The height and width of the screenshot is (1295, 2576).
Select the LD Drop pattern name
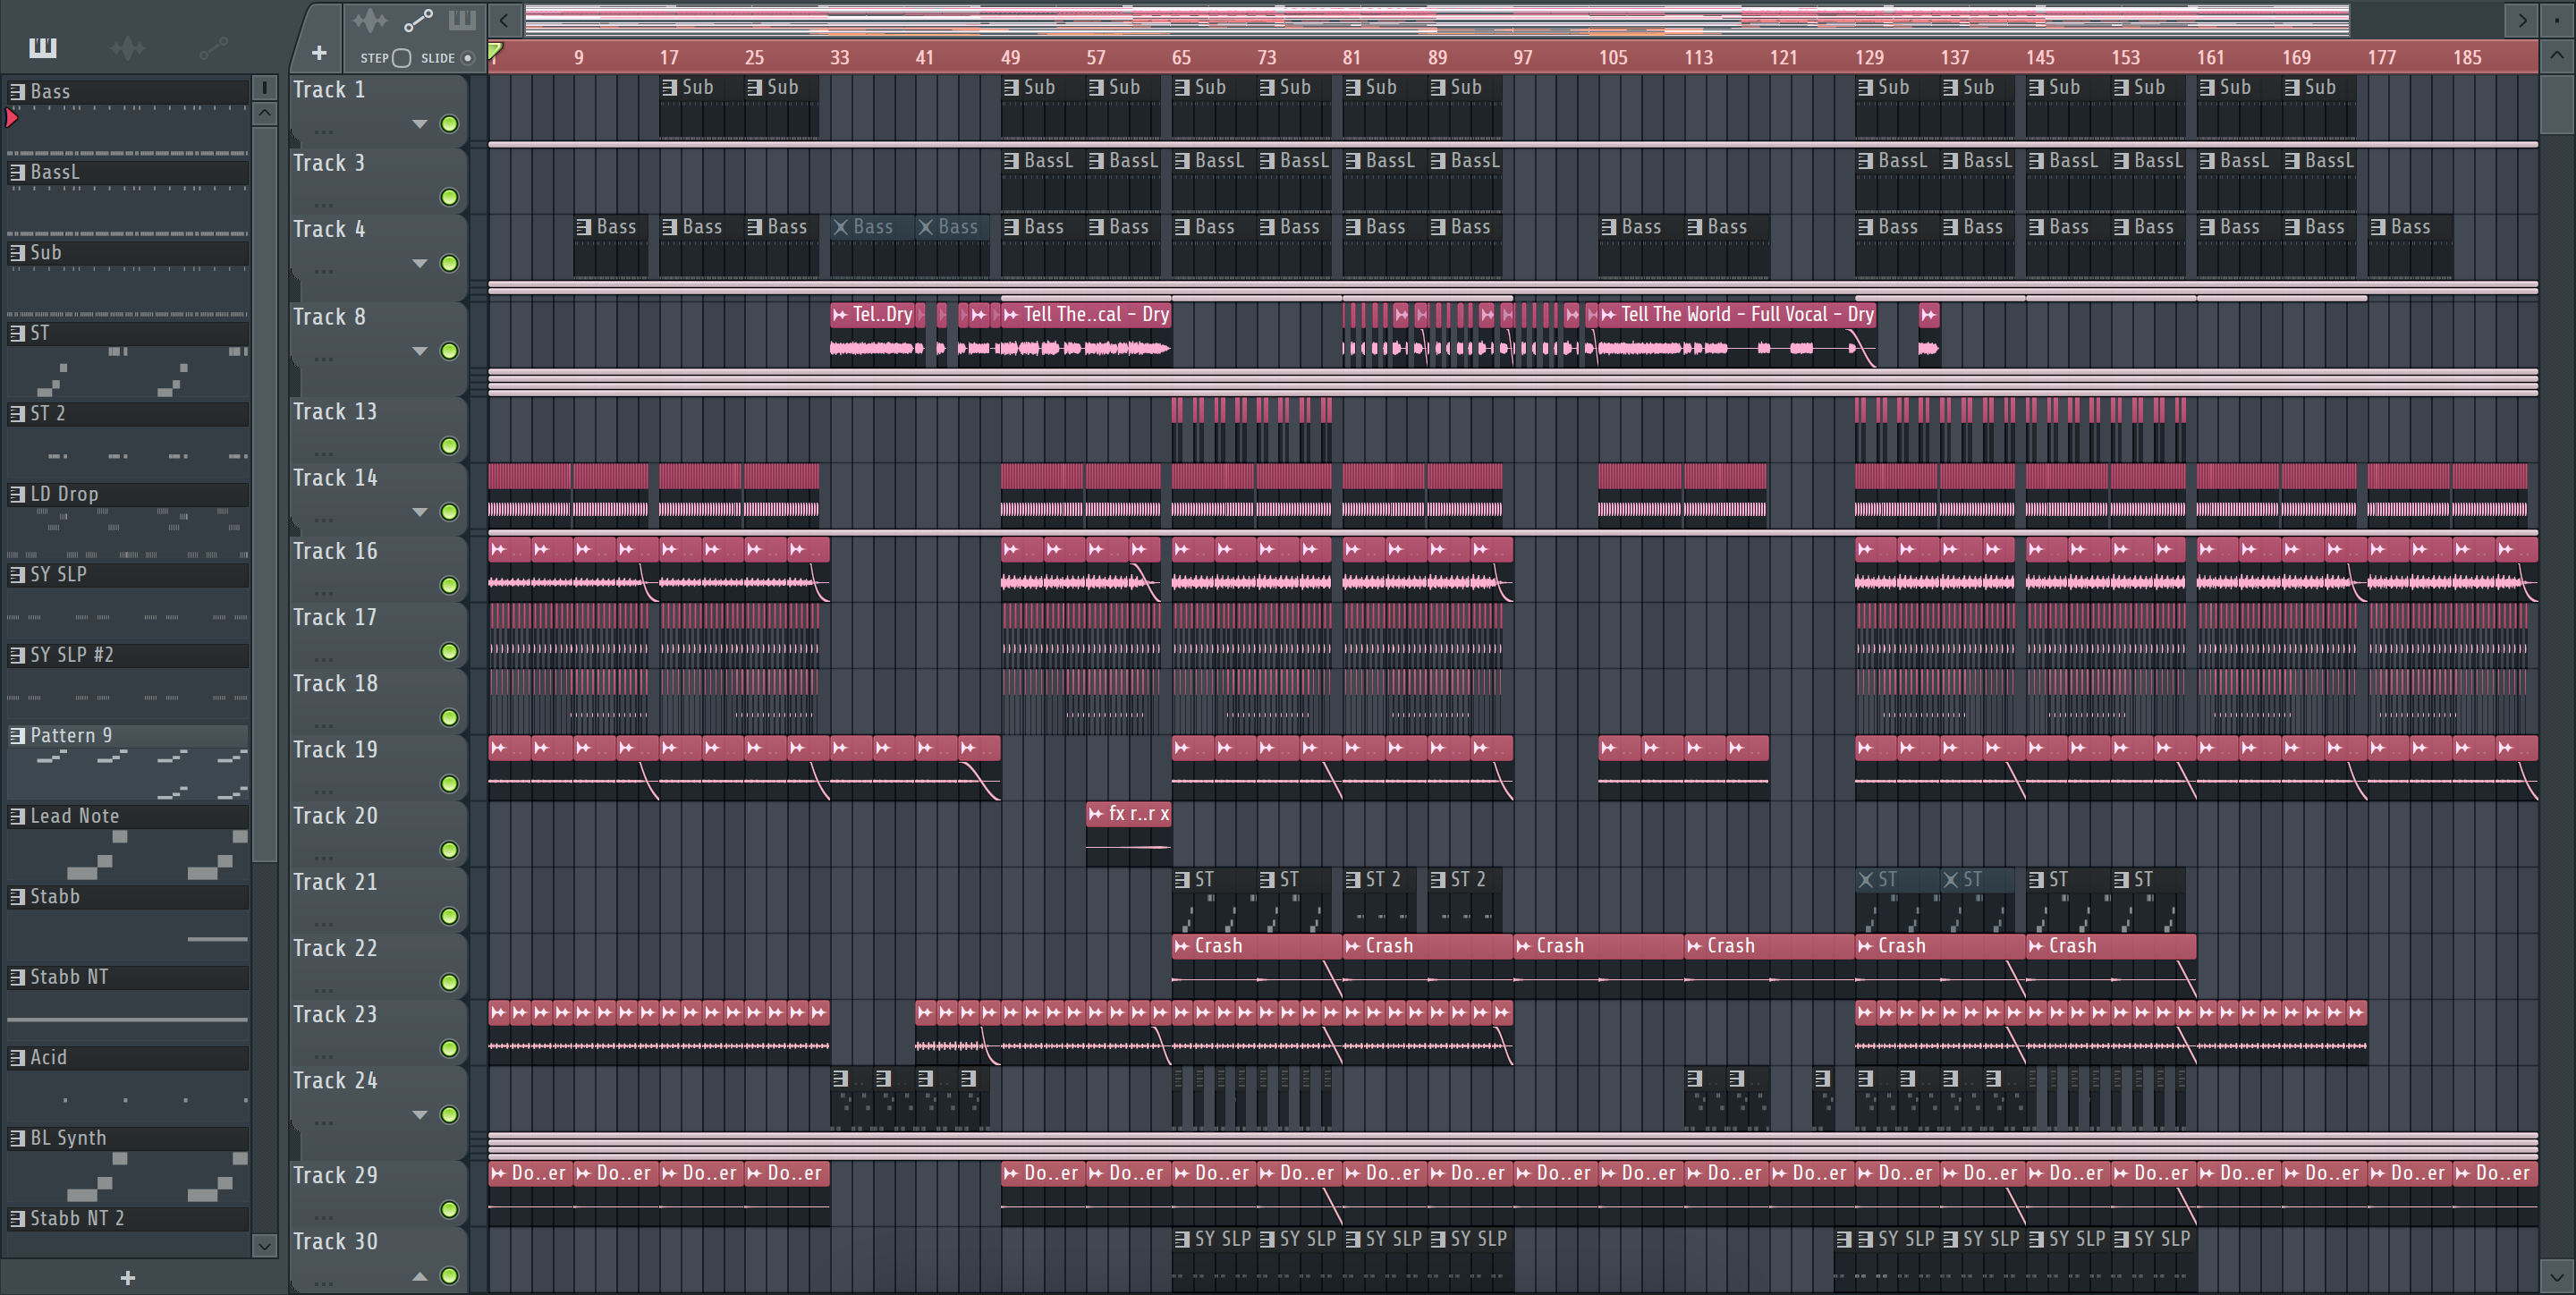pos(64,494)
